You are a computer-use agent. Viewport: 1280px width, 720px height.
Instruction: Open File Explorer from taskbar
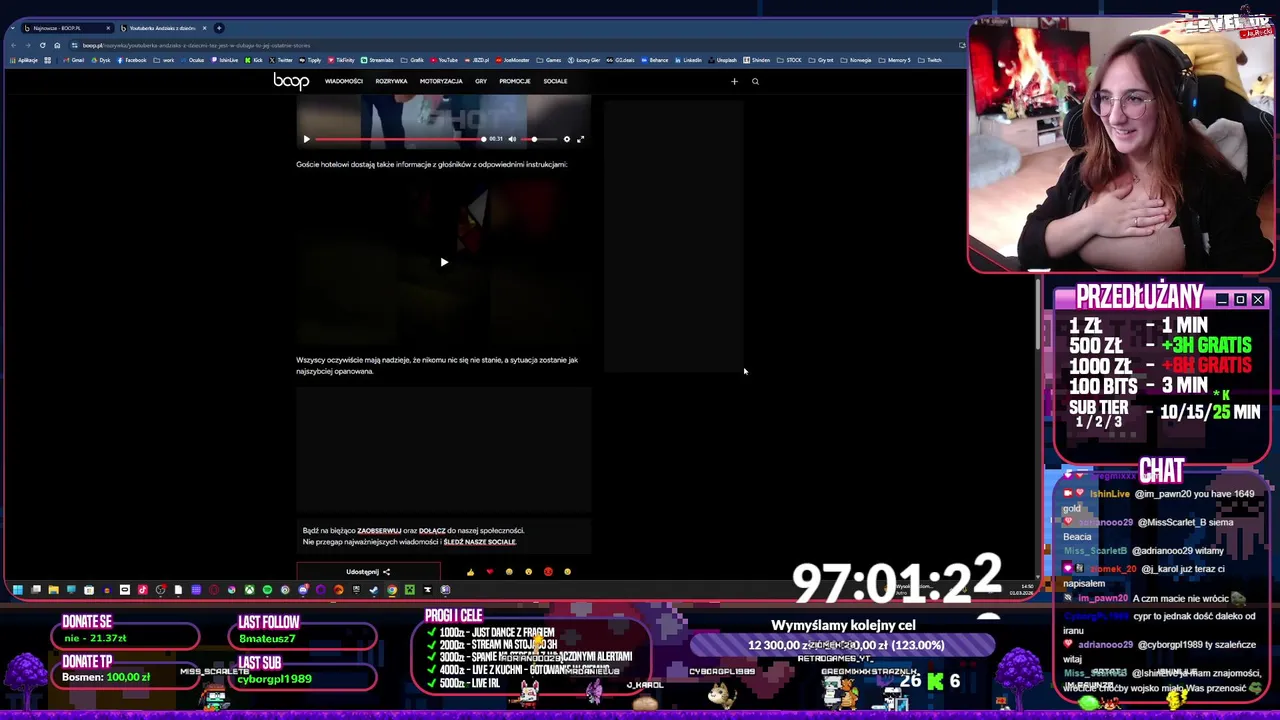click(x=54, y=590)
